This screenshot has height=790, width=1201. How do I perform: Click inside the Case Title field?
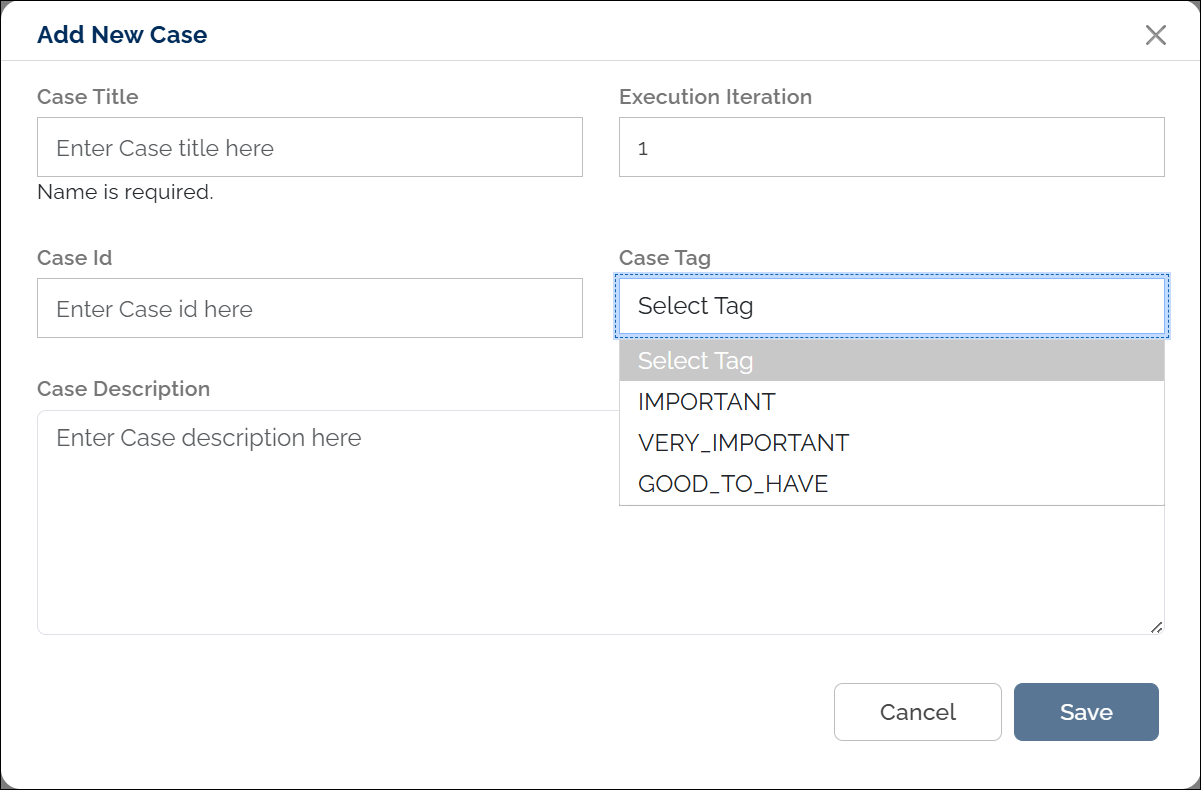click(x=310, y=146)
